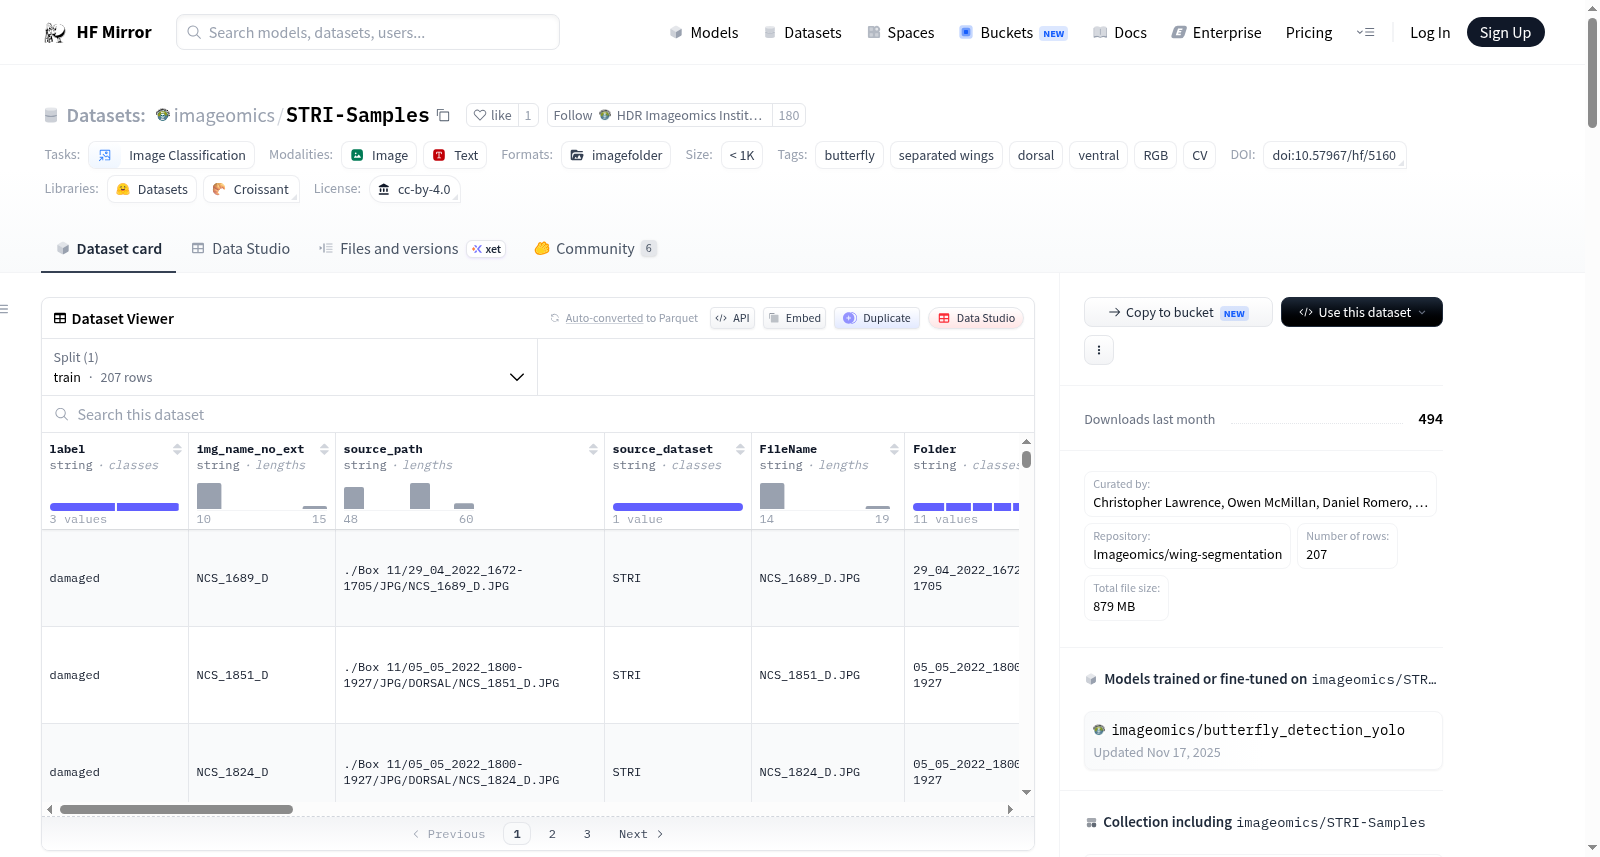Switch to the Data Studio tab
1600x857 pixels.
pyautogui.click(x=241, y=249)
